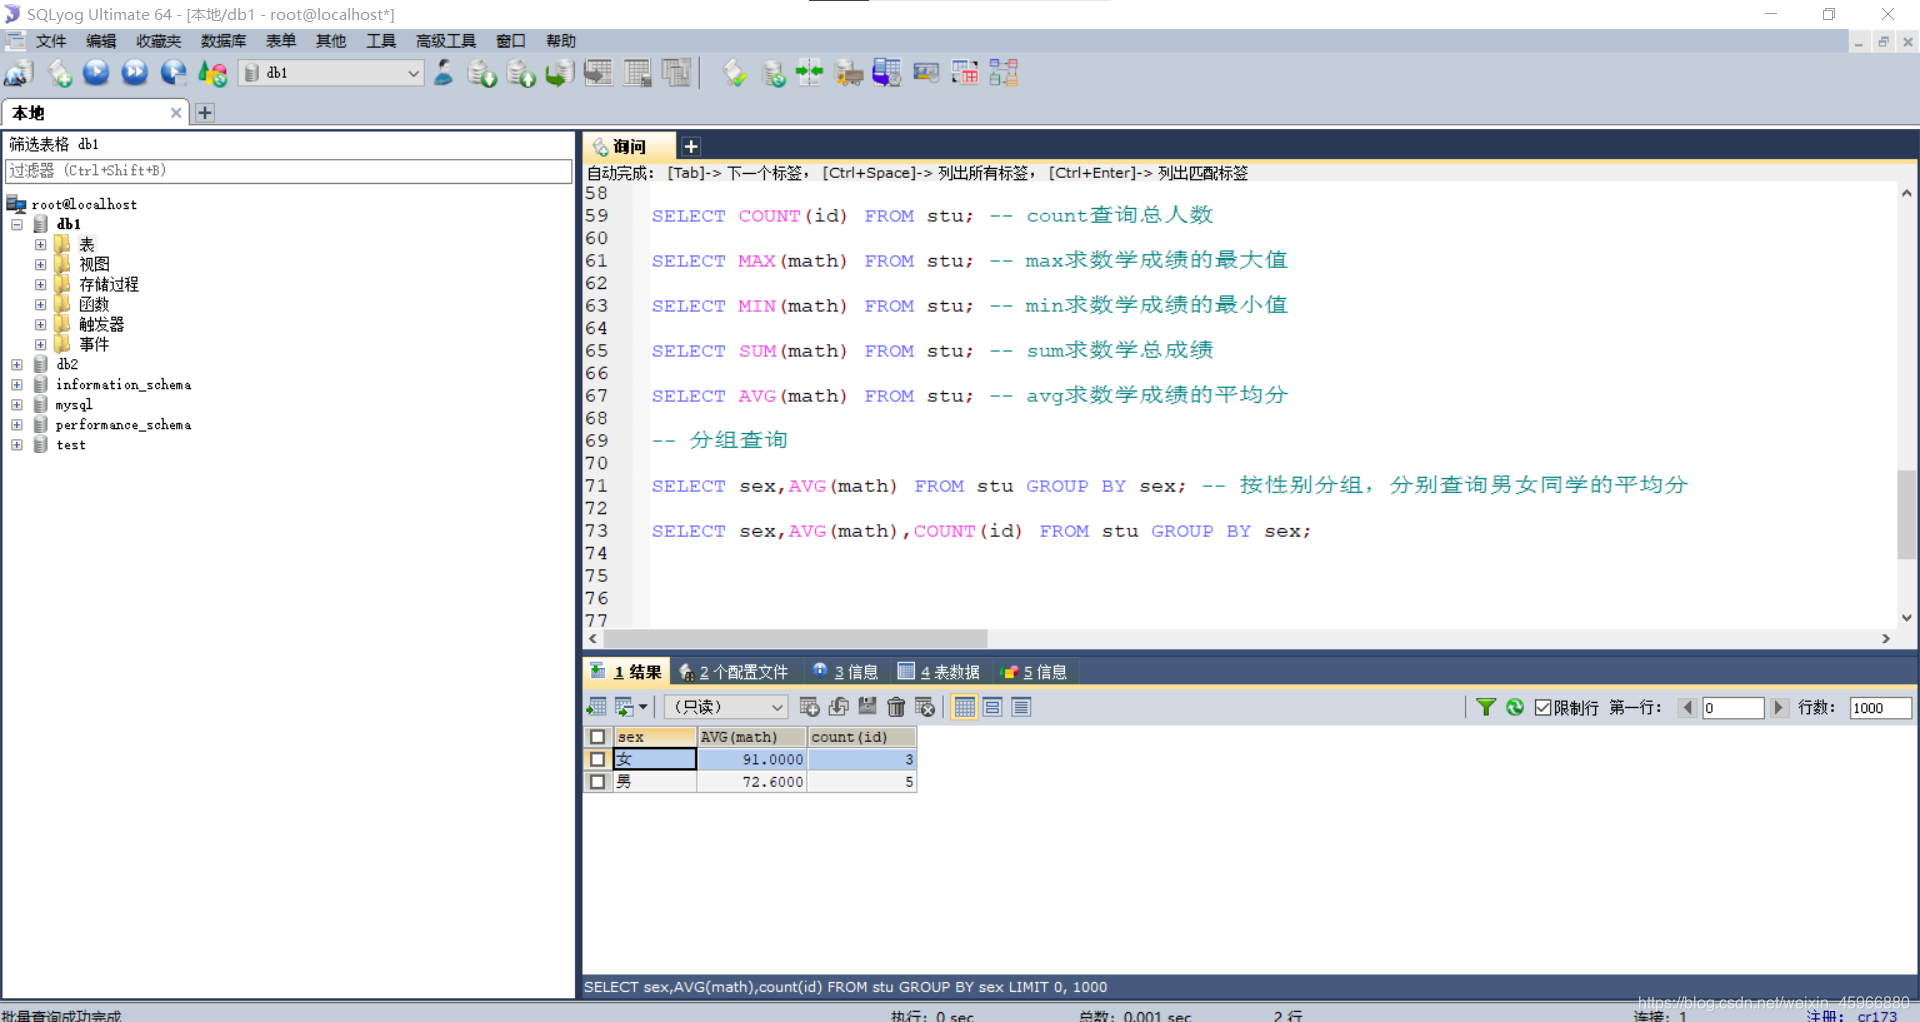
Task: Click the Execute Query play icon
Action: [96, 73]
